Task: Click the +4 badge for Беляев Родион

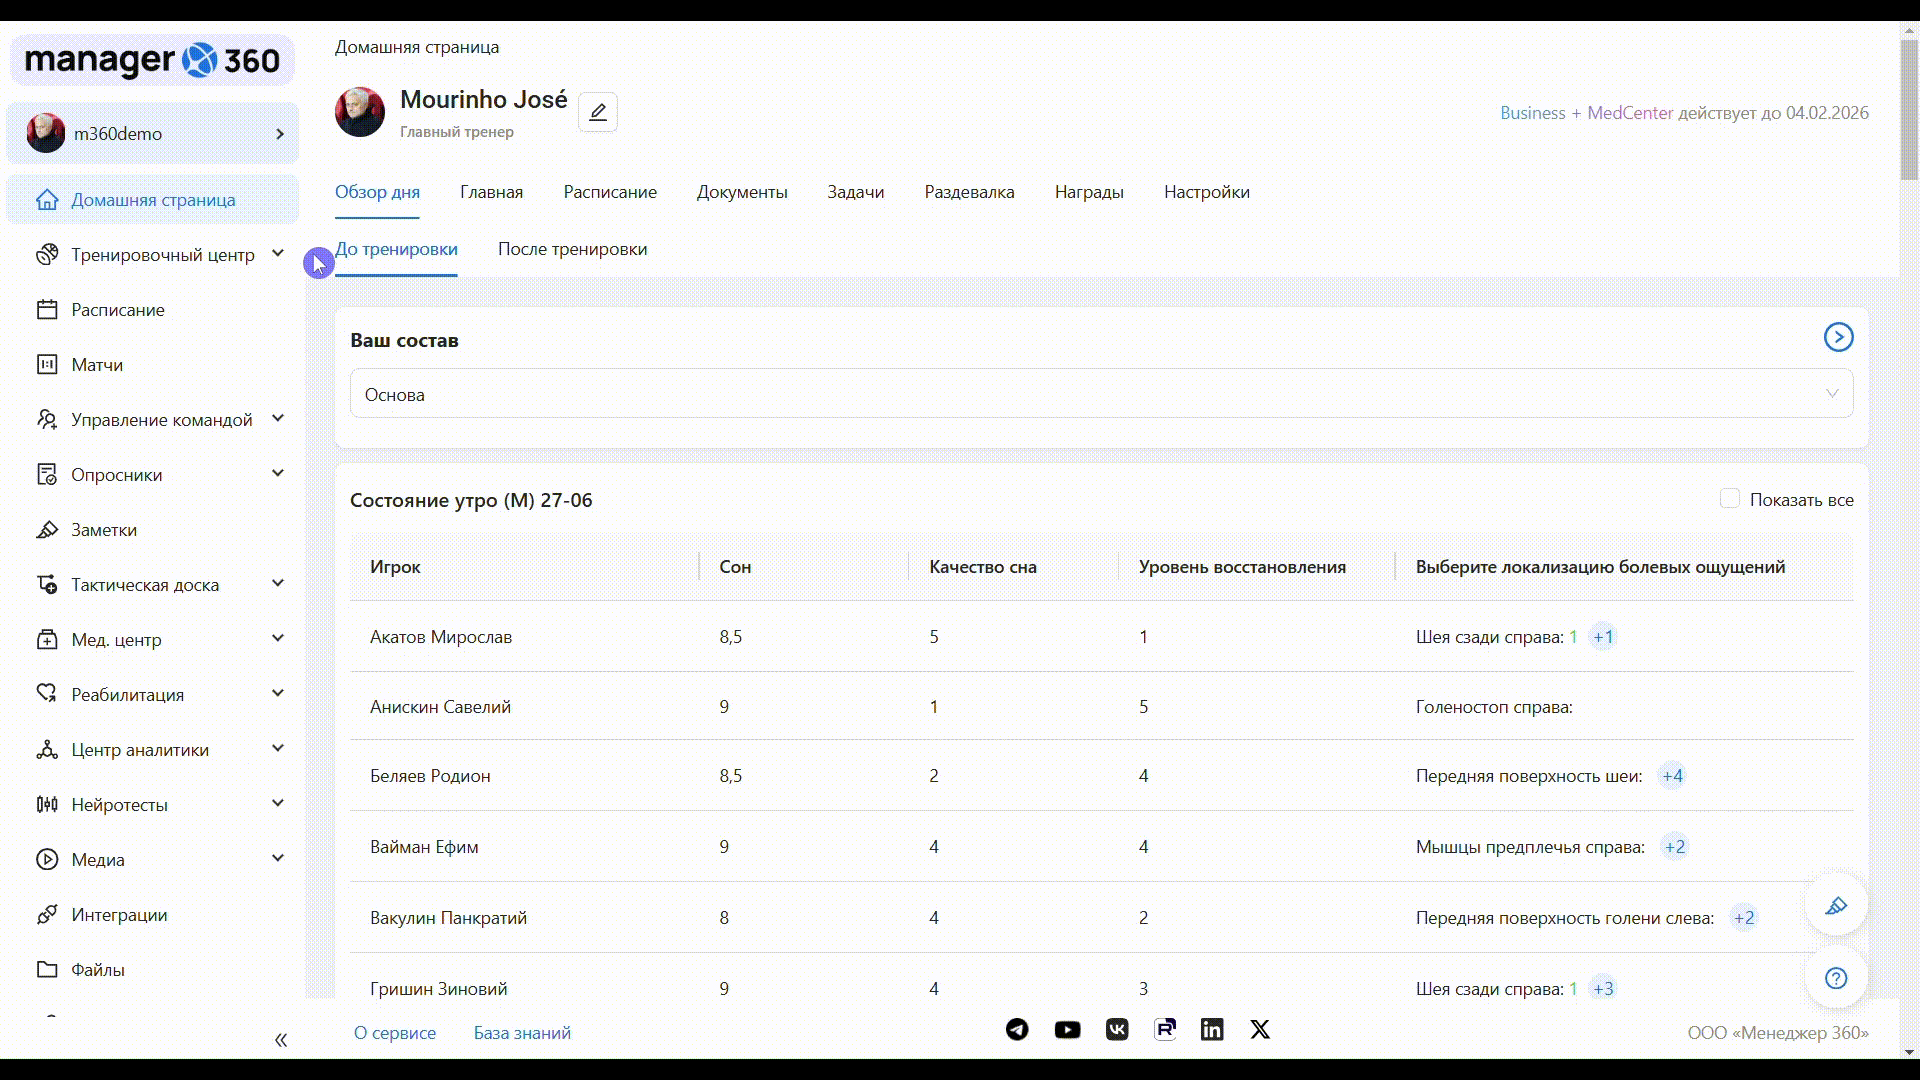Action: (x=1672, y=776)
